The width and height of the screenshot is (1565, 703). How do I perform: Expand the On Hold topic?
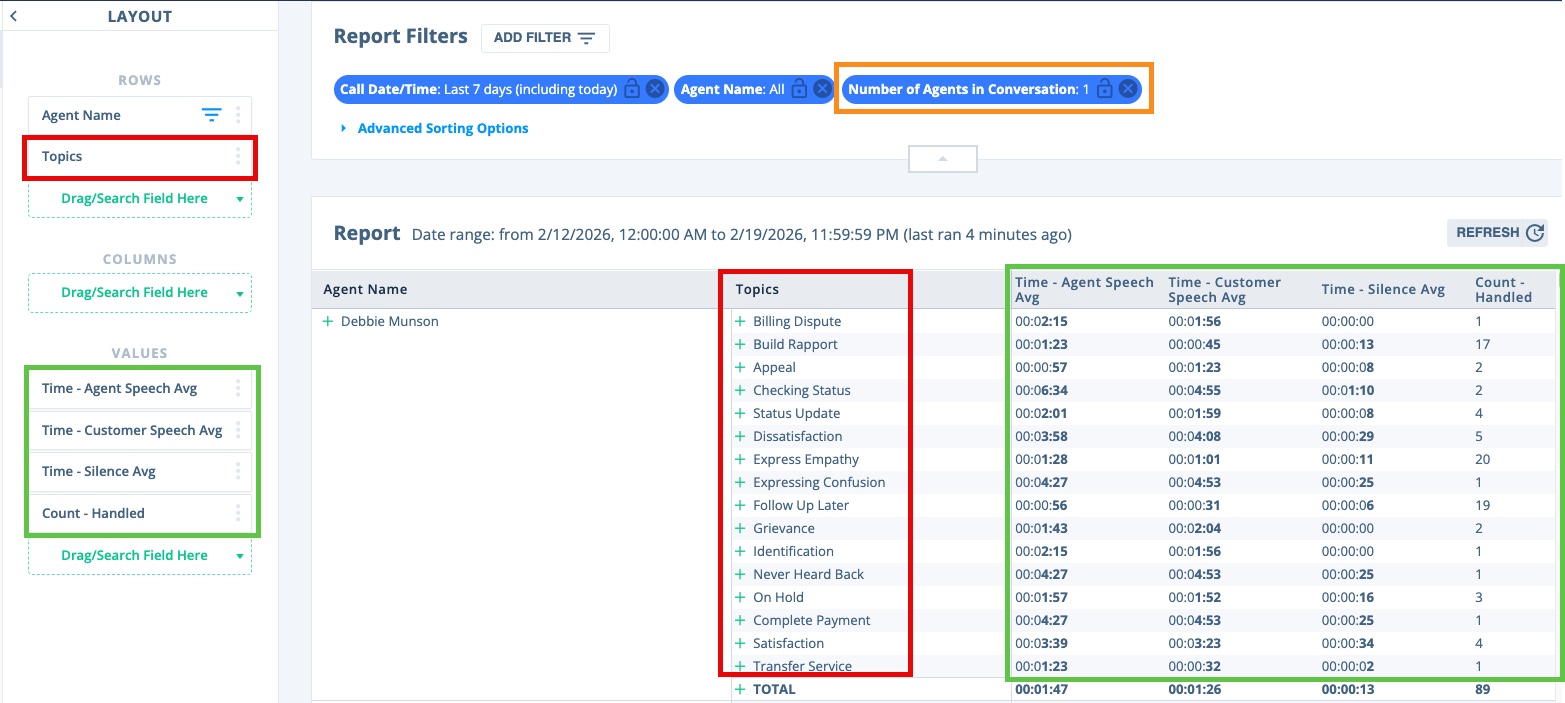coord(741,598)
